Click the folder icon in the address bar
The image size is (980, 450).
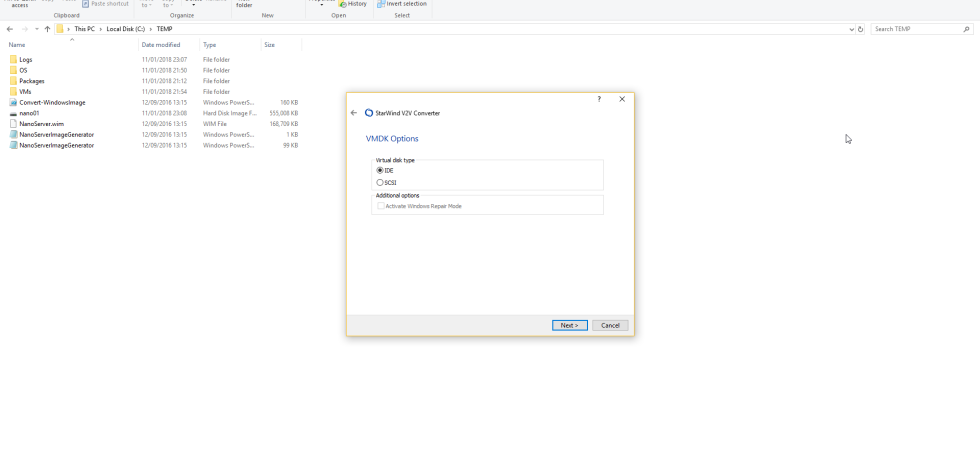pyautogui.click(x=60, y=29)
